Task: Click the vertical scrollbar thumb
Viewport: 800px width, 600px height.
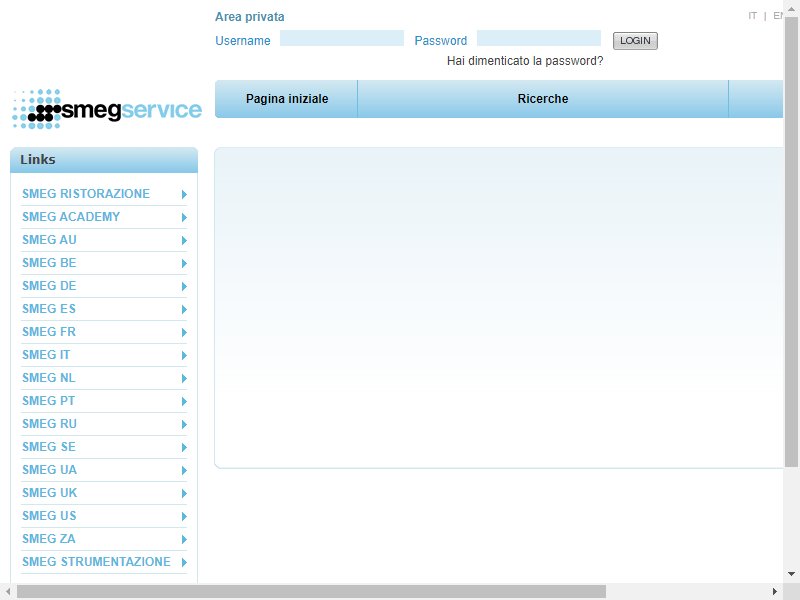Action: pyautogui.click(x=791, y=242)
